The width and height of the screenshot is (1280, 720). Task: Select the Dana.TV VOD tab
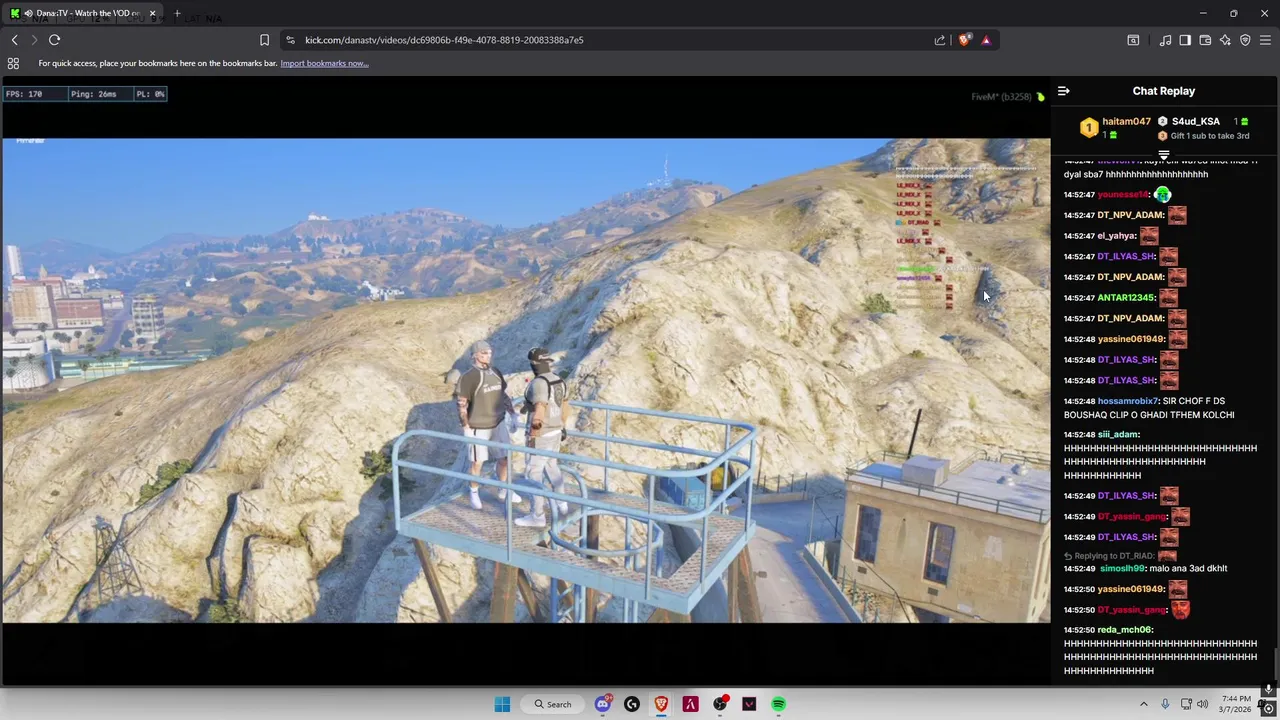click(x=84, y=13)
